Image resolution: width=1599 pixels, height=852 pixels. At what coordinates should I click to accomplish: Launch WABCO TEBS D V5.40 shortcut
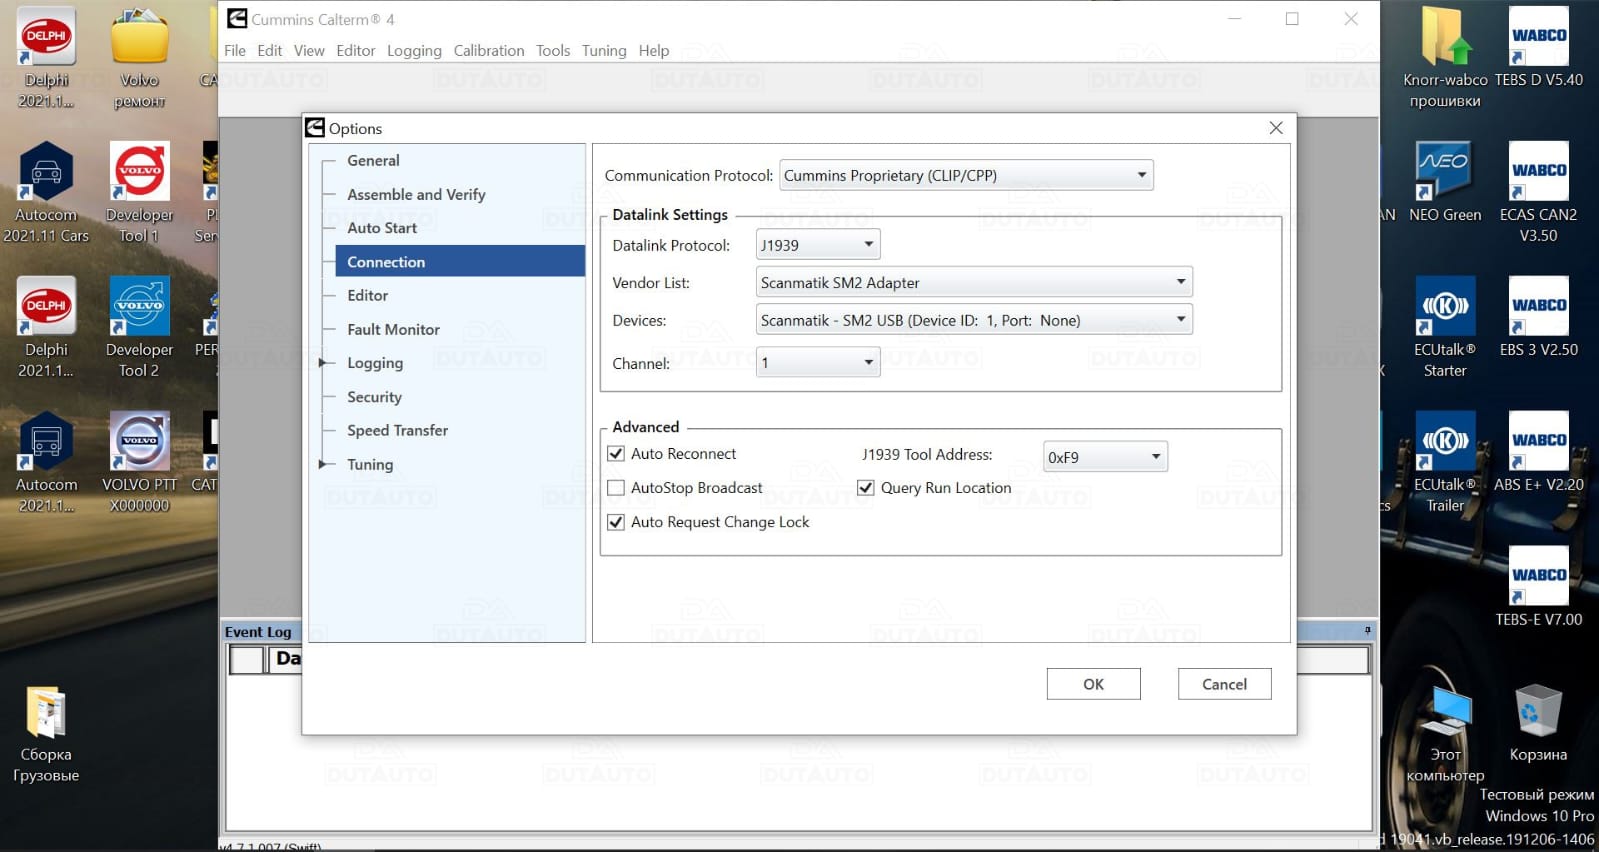click(x=1538, y=38)
